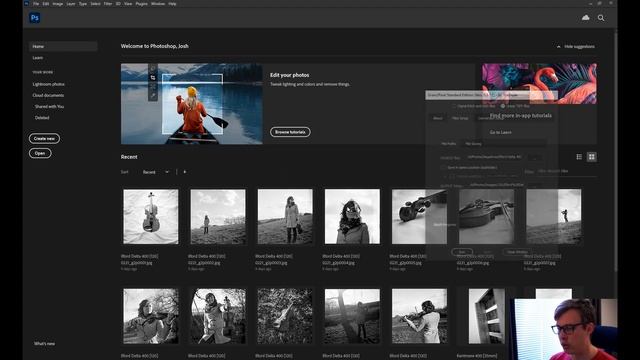Viewport: 640px width, 360px height.
Task: Open the Kentmere 400 building thumbnail
Action: pyautogui.click(x=487, y=316)
